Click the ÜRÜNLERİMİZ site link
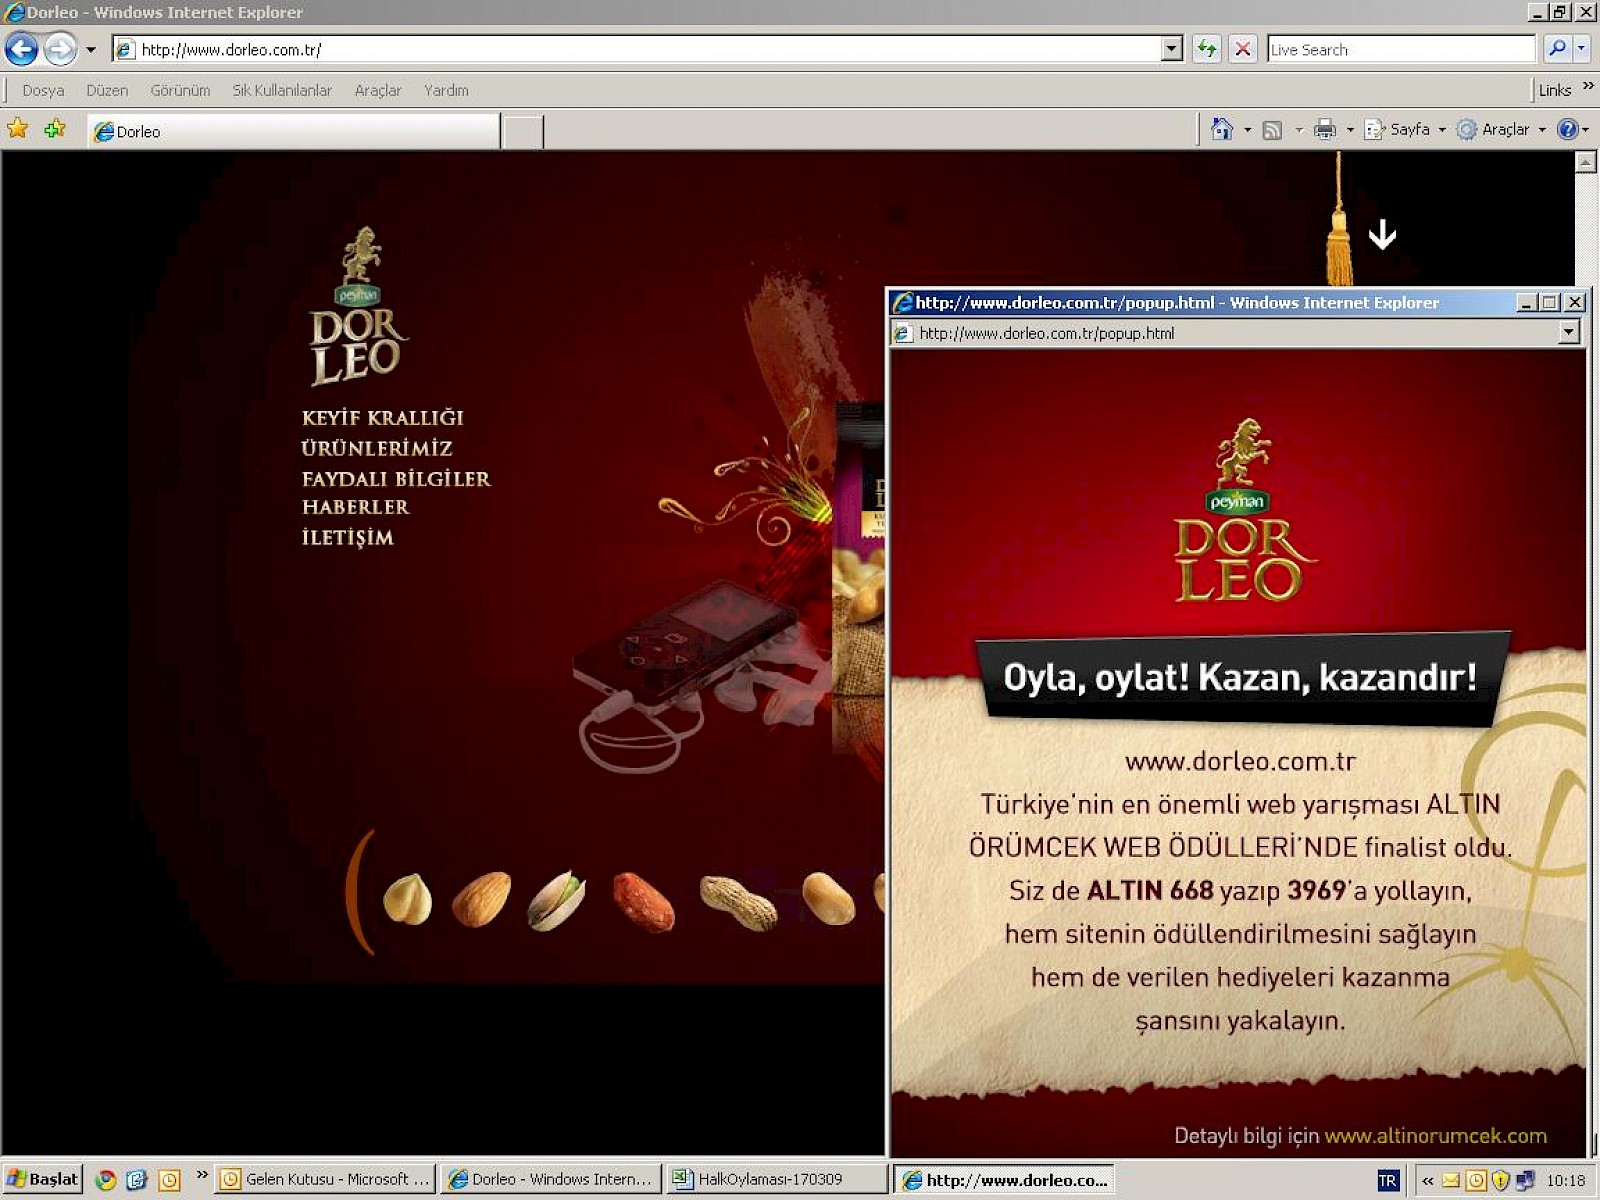The image size is (1600, 1200). click(x=377, y=448)
